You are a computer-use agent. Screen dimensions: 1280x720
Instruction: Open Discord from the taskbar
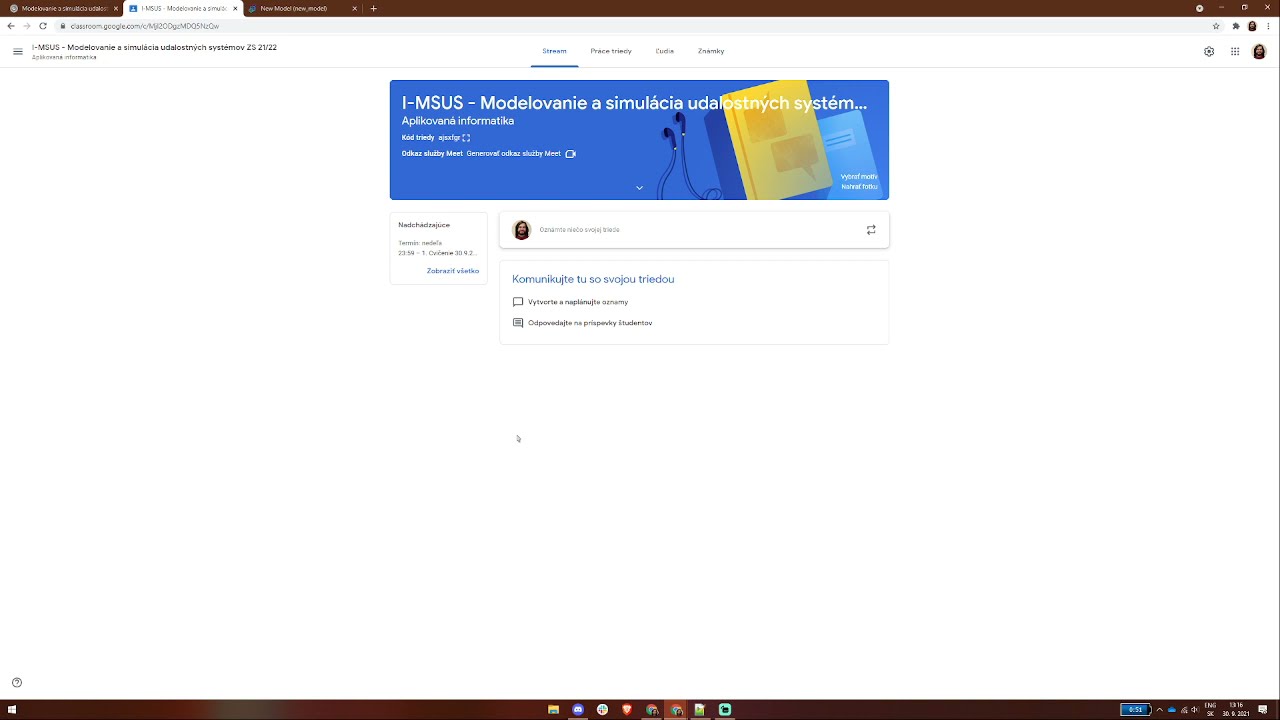coord(578,710)
